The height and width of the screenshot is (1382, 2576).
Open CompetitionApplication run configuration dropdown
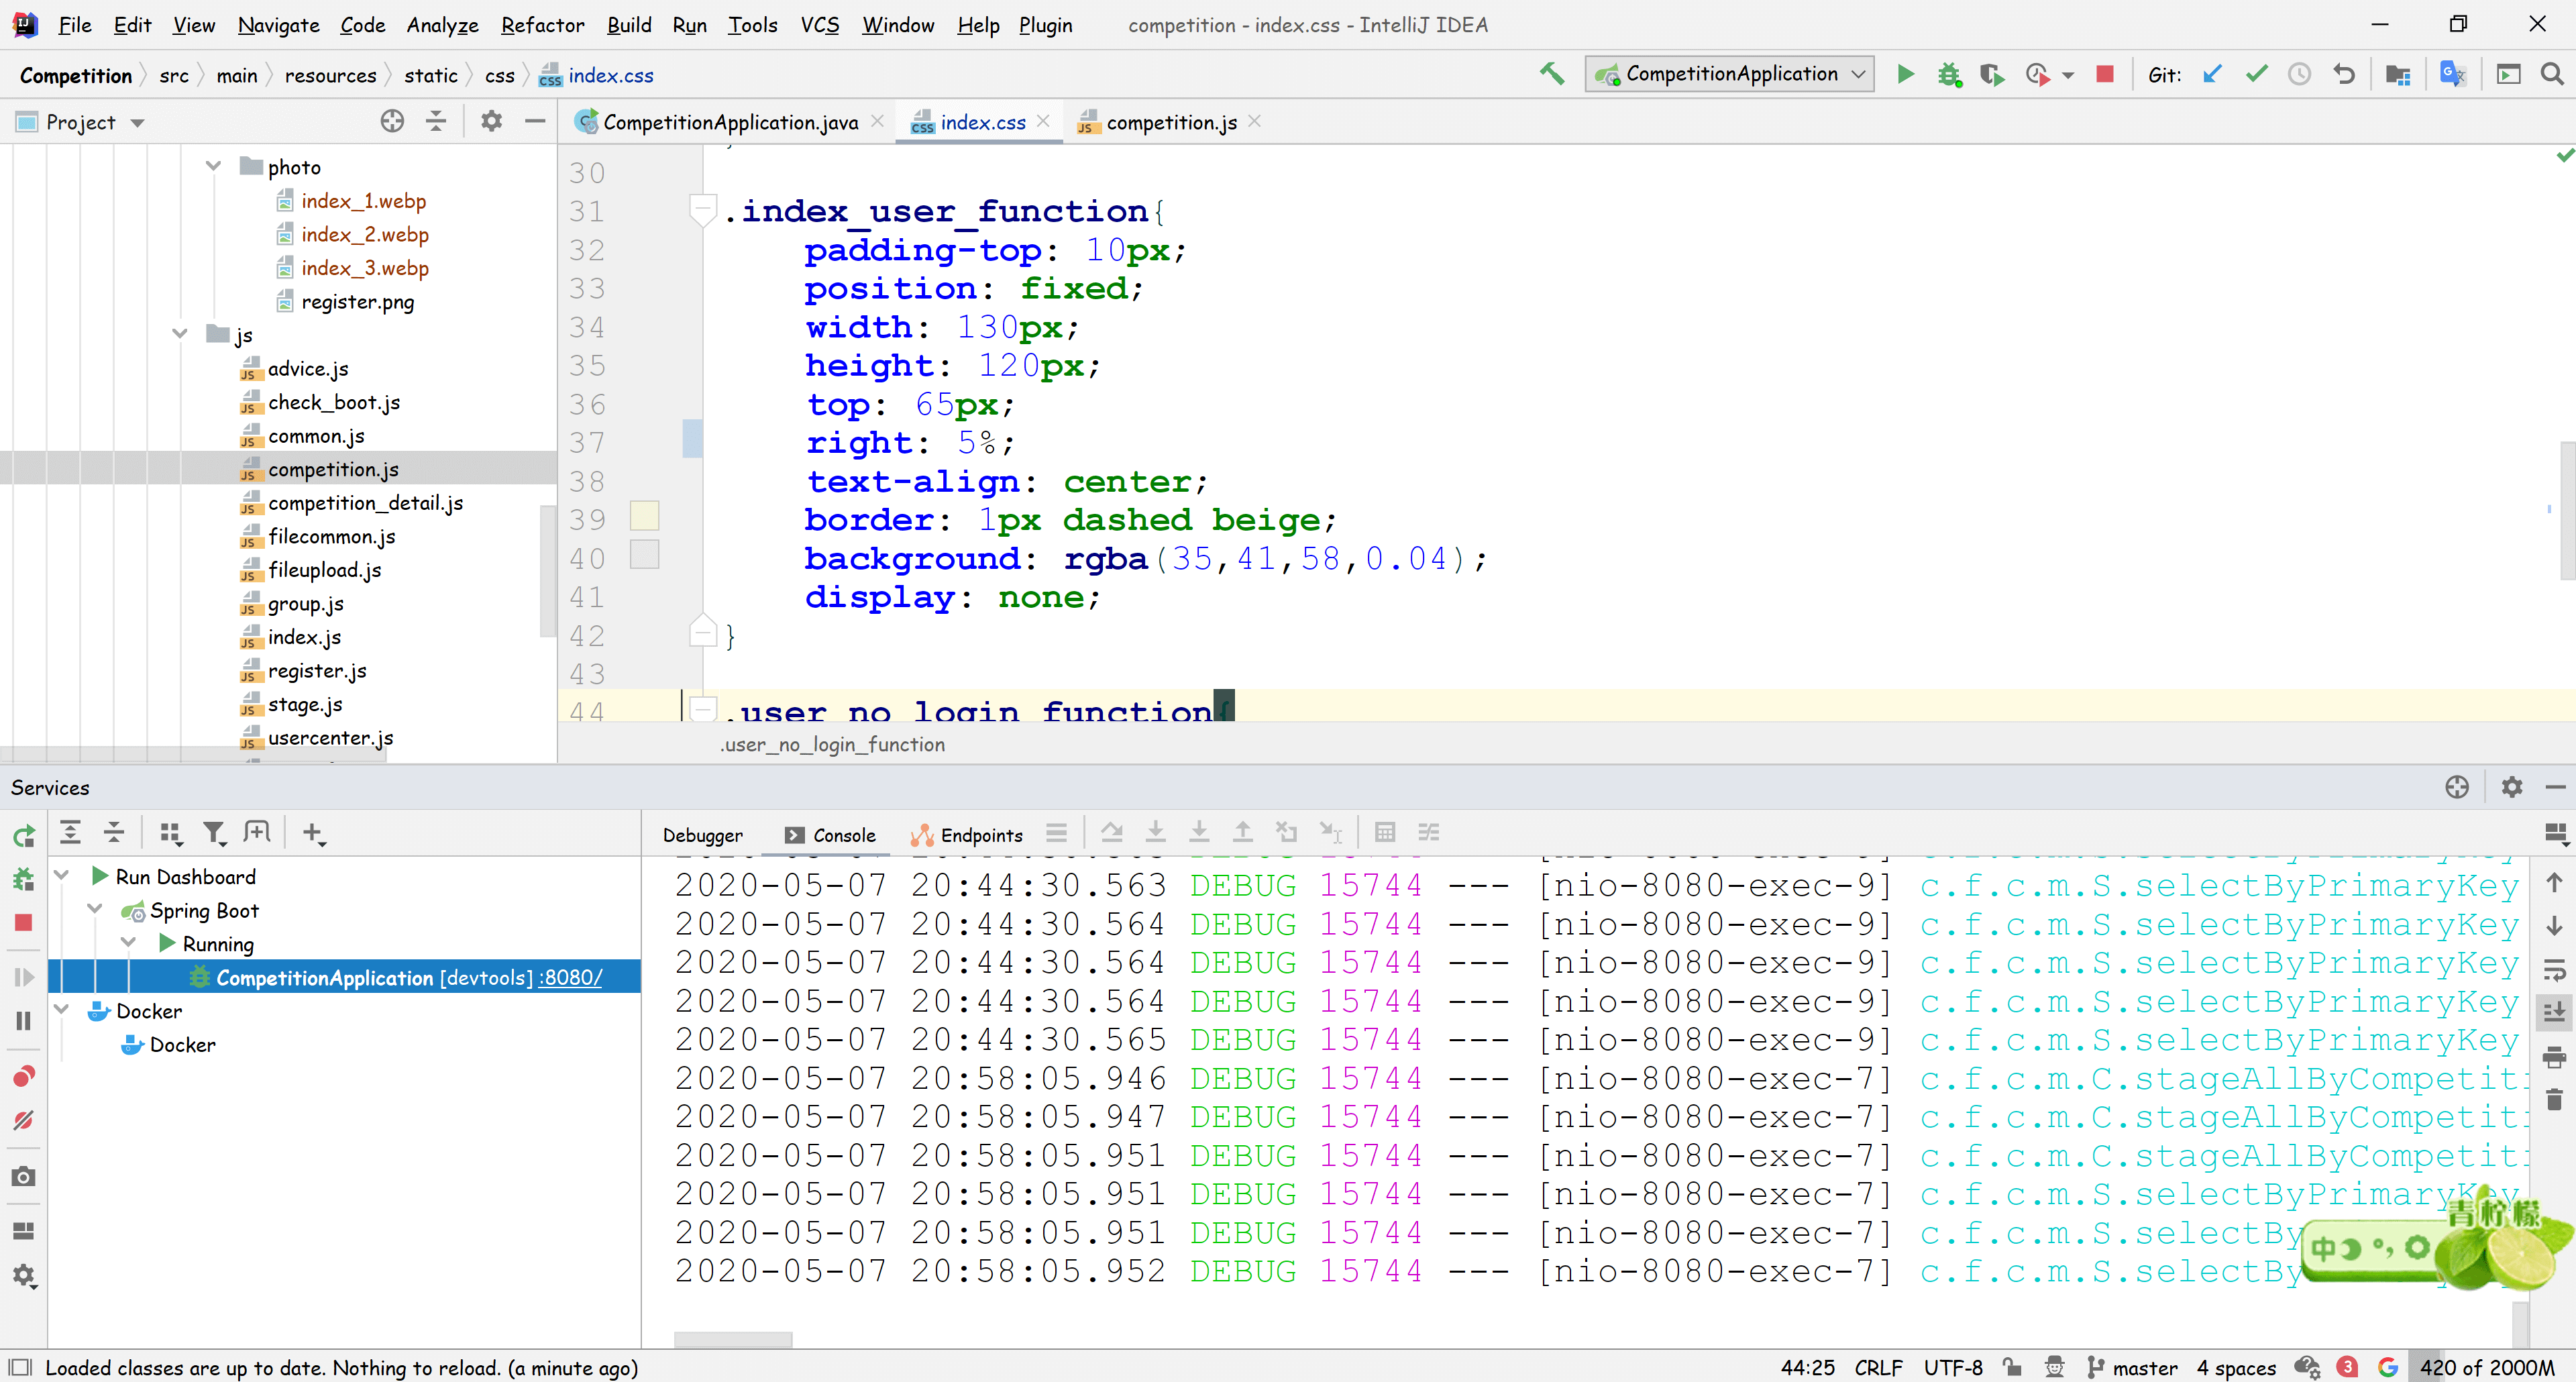click(1731, 74)
